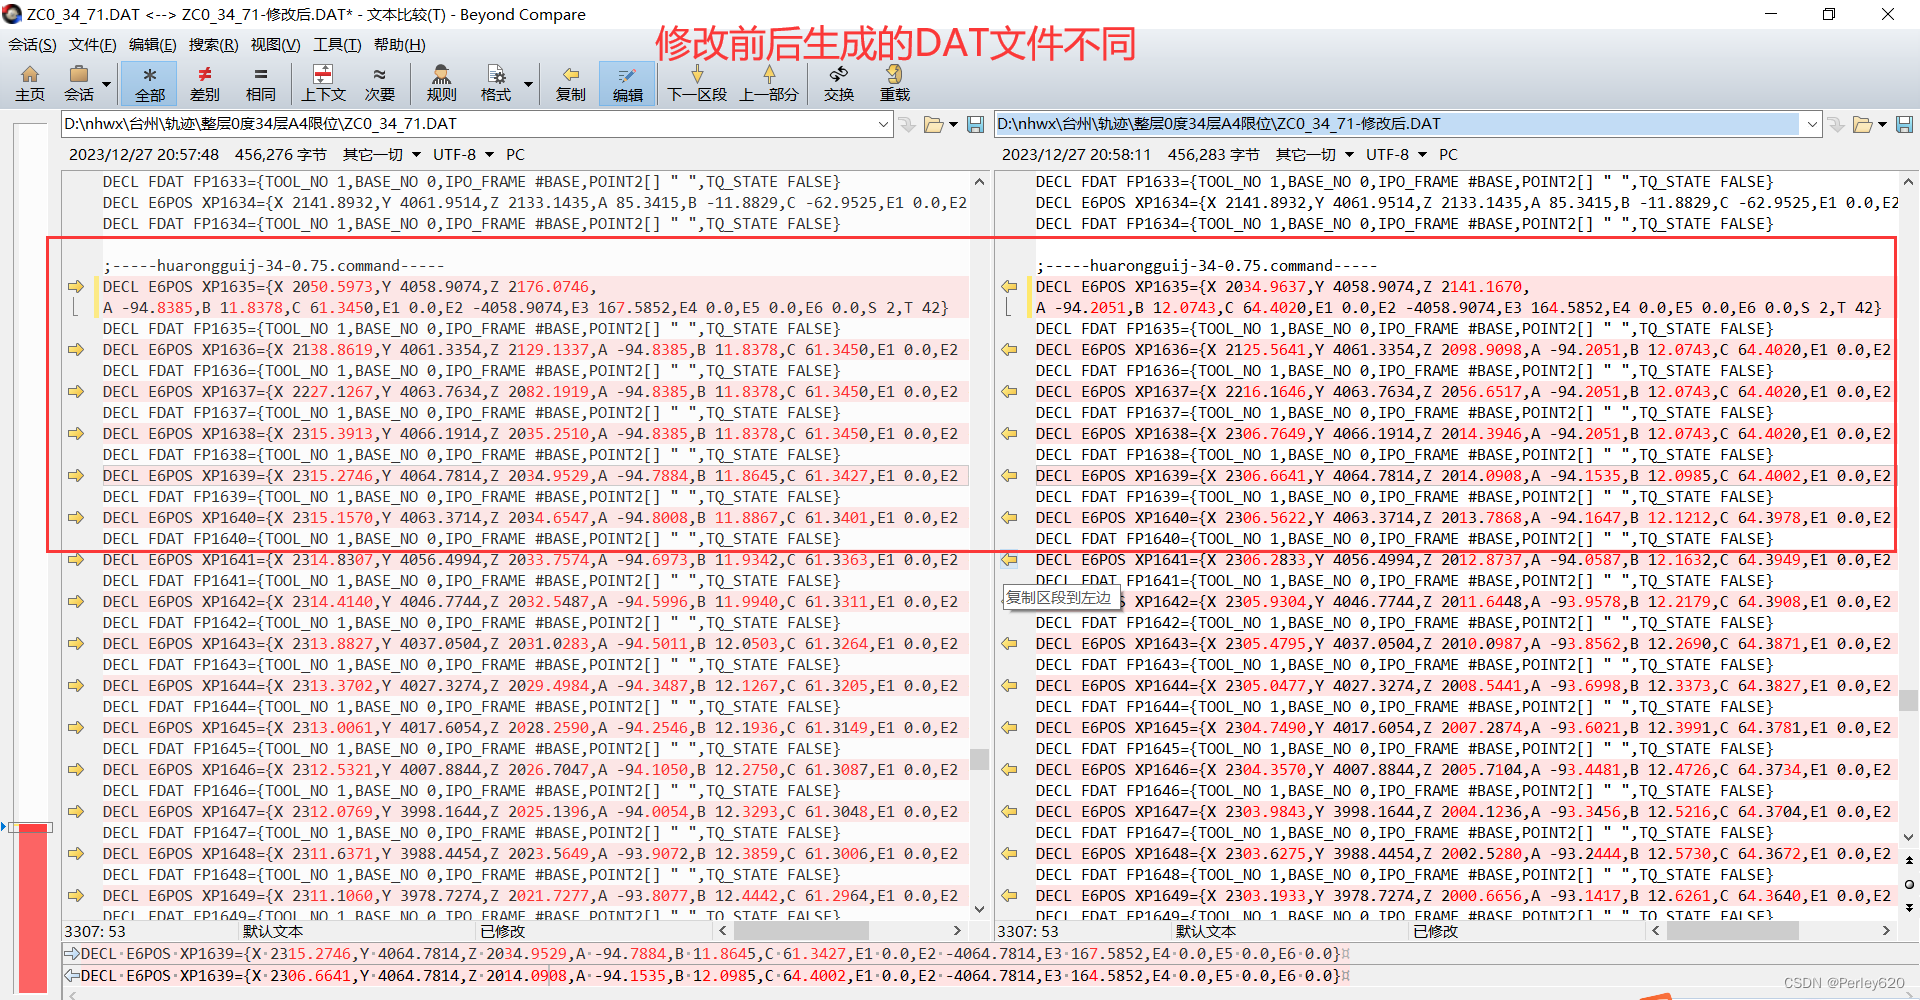Click right pane vertical scrollbar thumb
Image resolution: width=1920 pixels, height=1000 pixels.
click(x=1909, y=700)
